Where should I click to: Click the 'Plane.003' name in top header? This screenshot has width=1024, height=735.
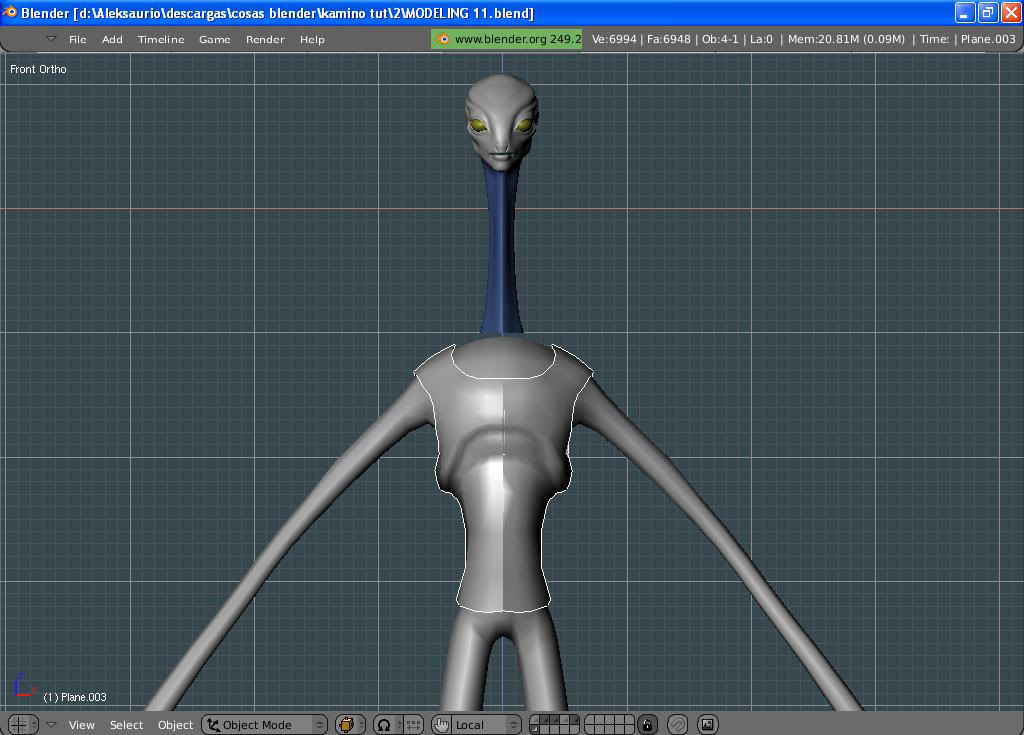tap(988, 39)
